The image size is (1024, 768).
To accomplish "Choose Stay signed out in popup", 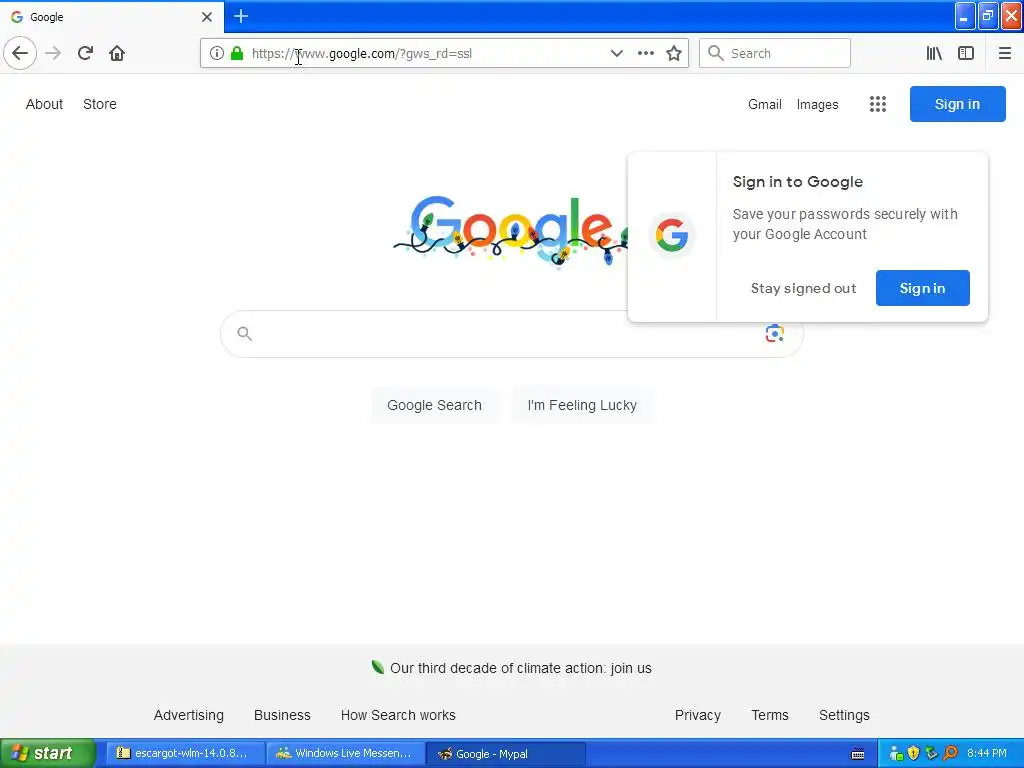I will [803, 288].
